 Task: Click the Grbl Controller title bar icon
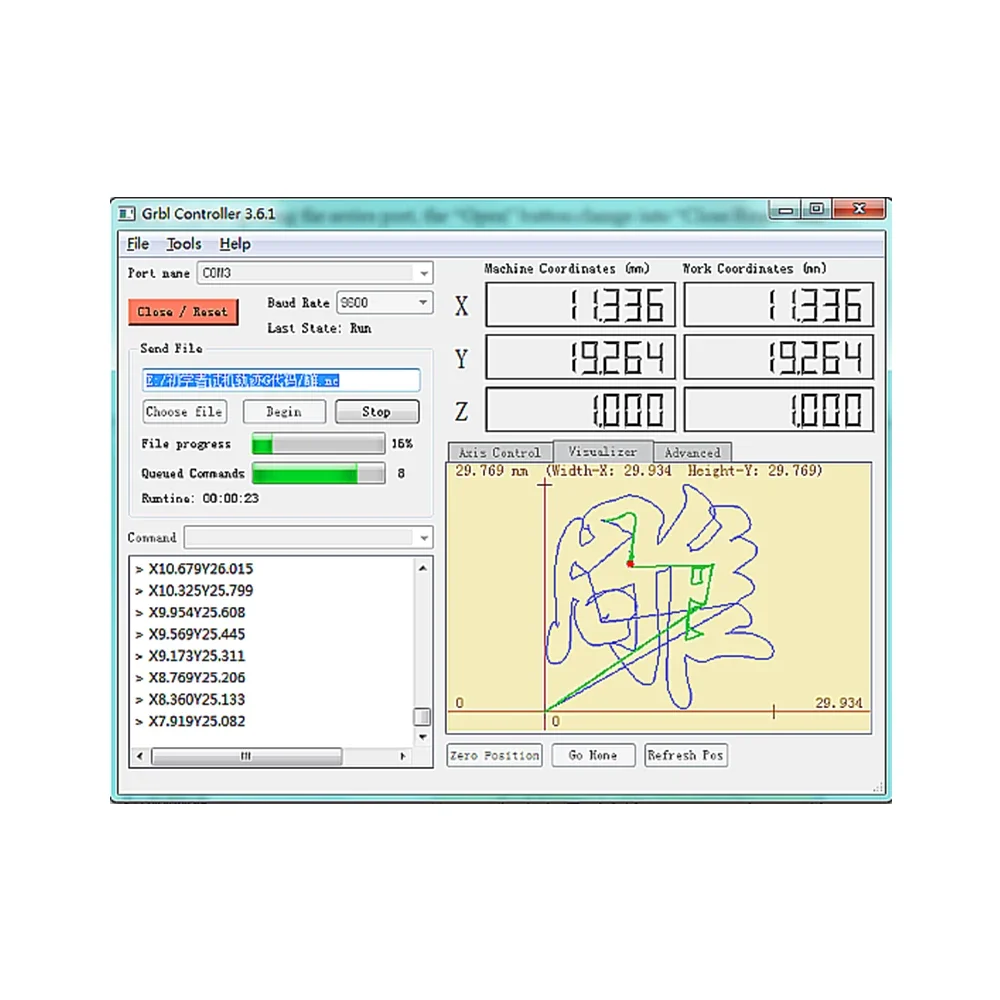(x=127, y=213)
